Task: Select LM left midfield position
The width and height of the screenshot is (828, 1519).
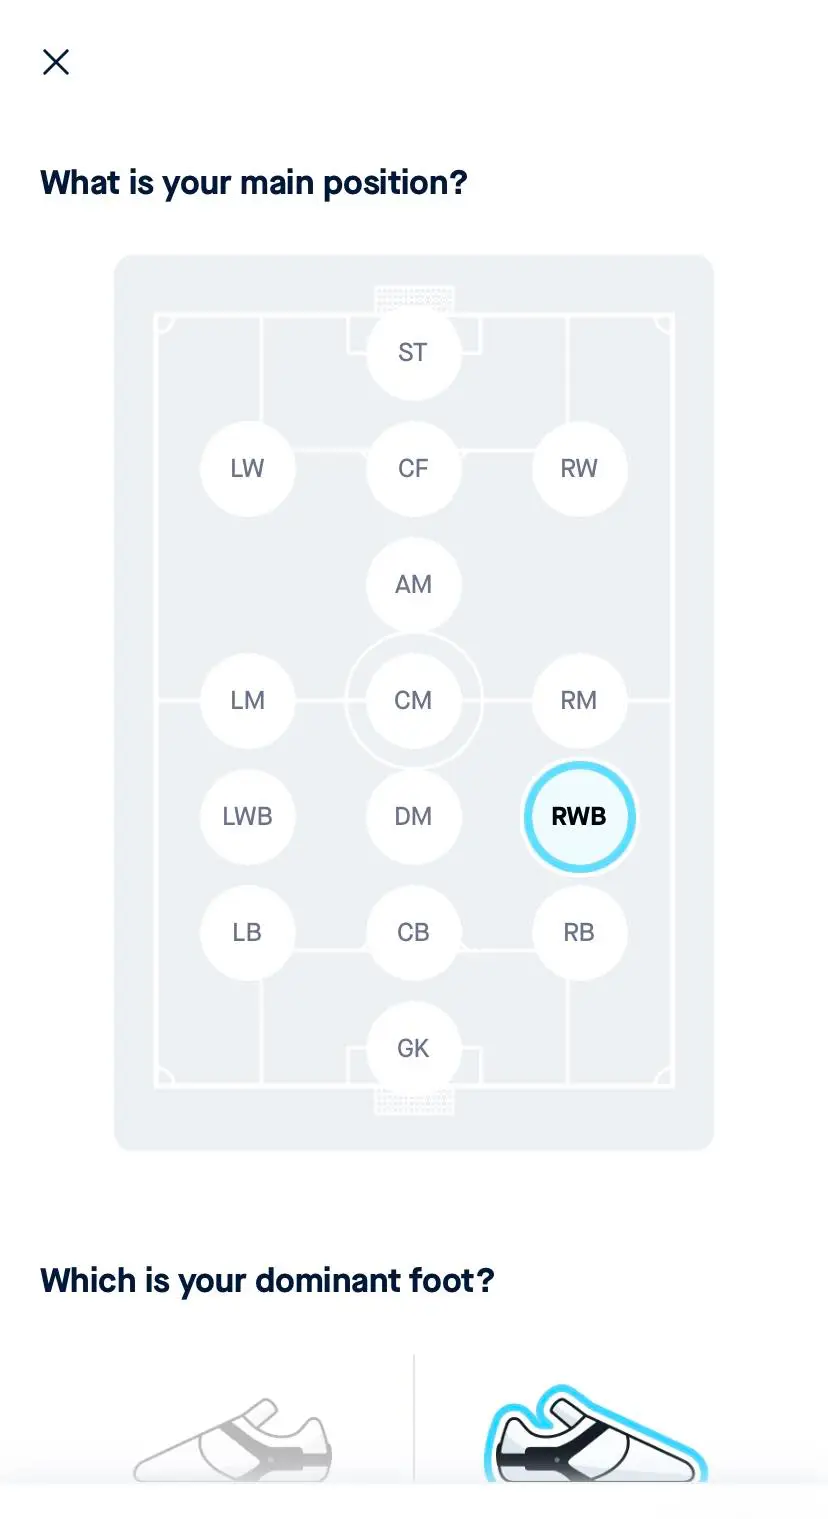Action: [247, 700]
